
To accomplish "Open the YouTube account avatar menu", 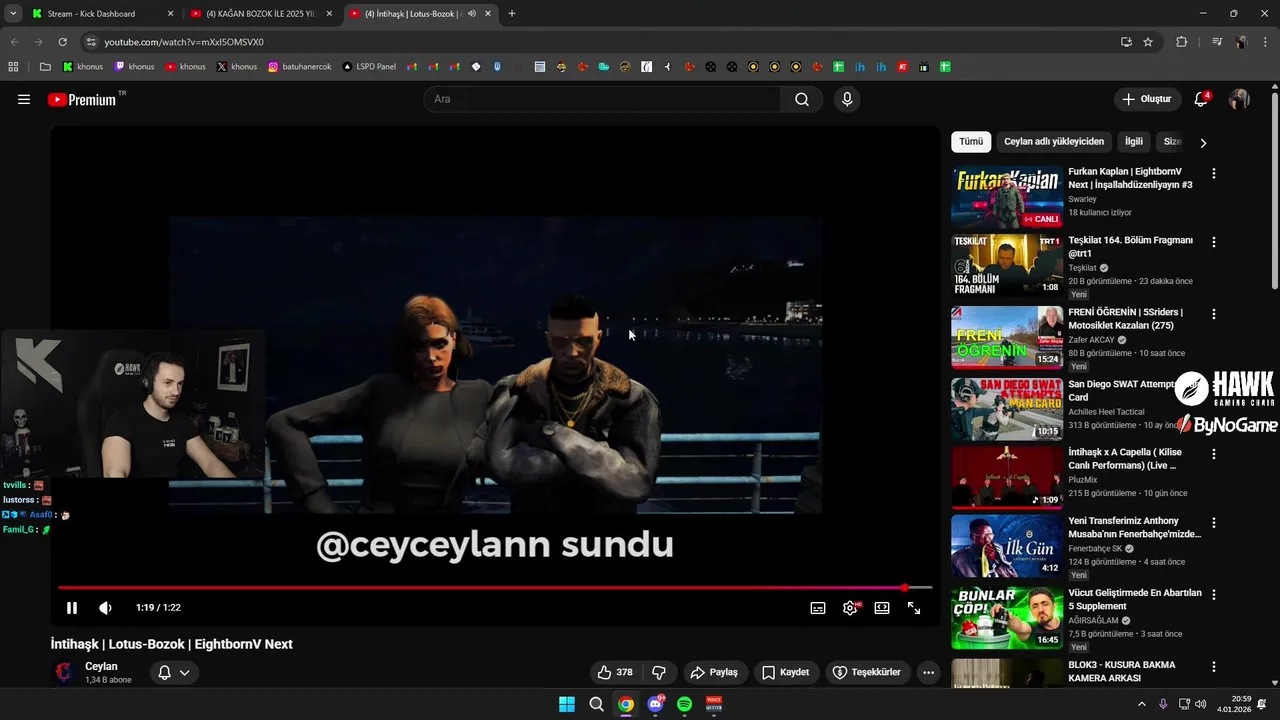I will click(x=1239, y=99).
